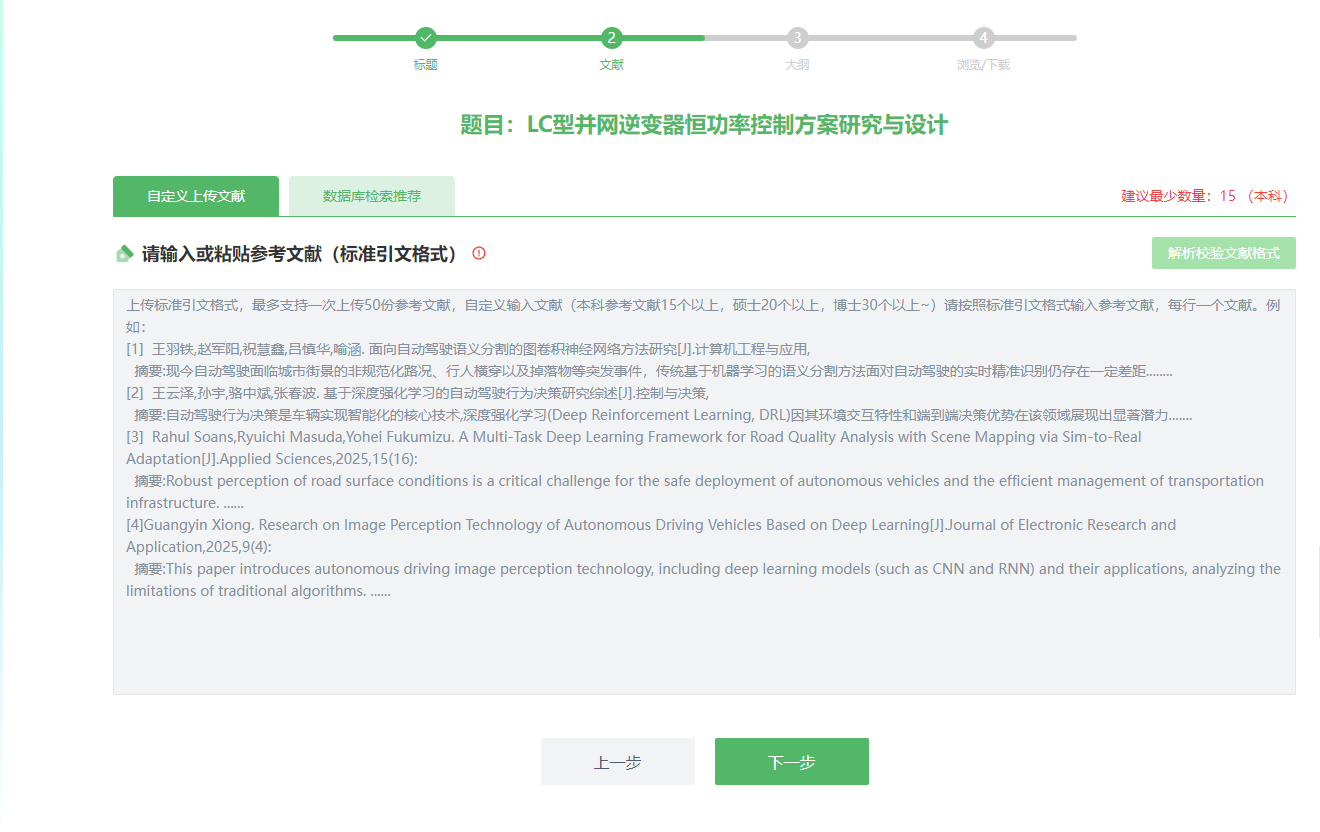The height and width of the screenshot is (832, 1320).
Task: Proceed with the 下一步 button
Action: (791, 762)
